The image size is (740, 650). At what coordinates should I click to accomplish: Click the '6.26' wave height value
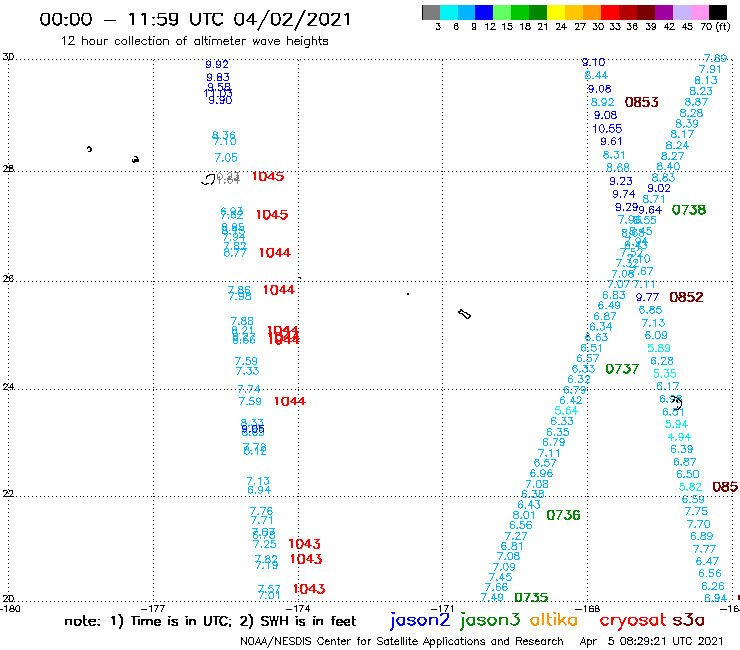point(713,586)
